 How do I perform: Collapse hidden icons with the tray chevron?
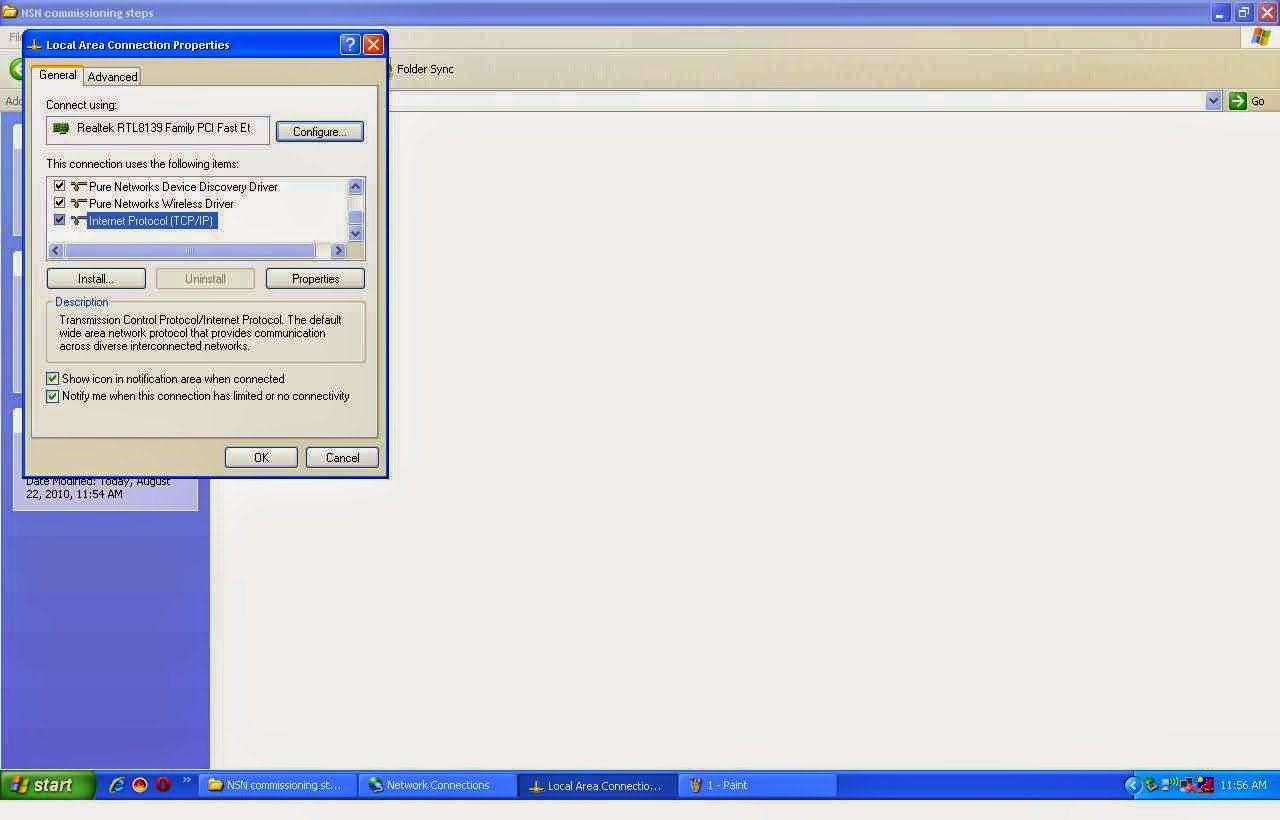pyautogui.click(x=1133, y=785)
